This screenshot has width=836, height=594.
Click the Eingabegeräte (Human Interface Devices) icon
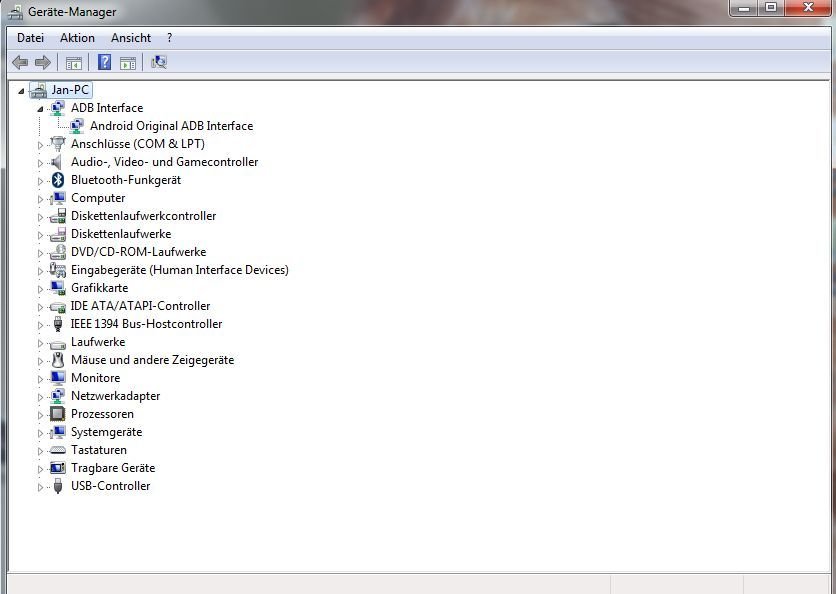click(x=58, y=270)
